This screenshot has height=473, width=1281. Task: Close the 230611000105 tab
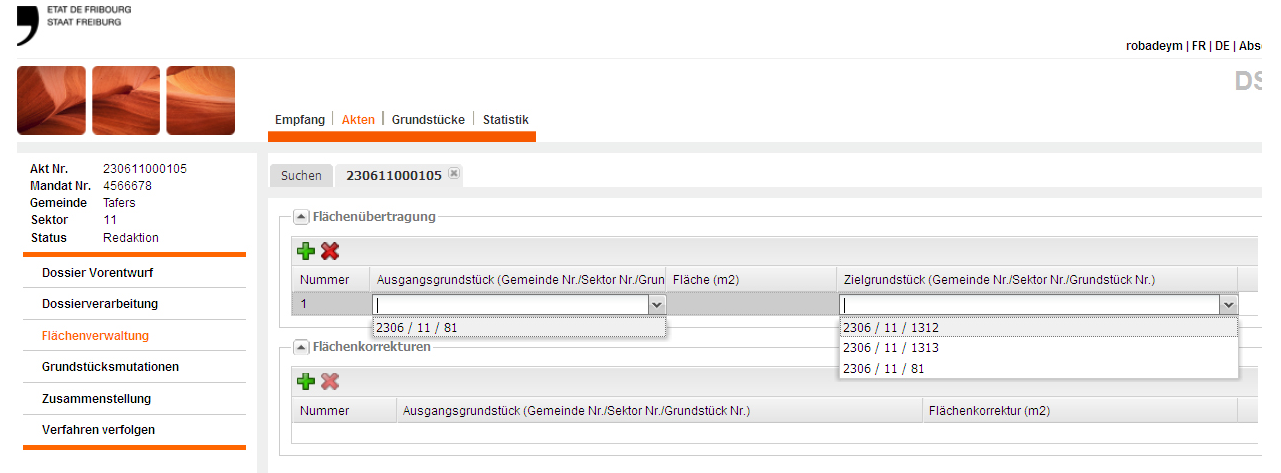click(x=454, y=174)
